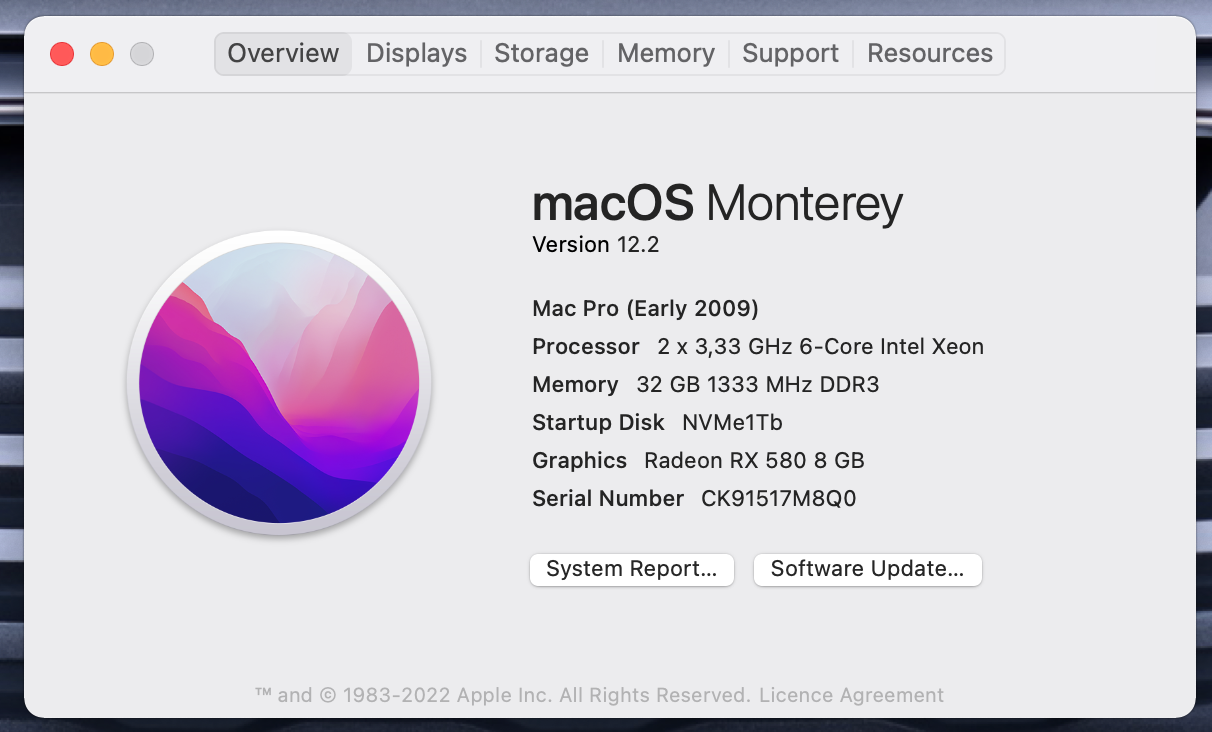Click the 32 GB 1333 MHz DDR3 memory value
Image resolution: width=1212 pixels, height=732 pixels.
[757, 384]
